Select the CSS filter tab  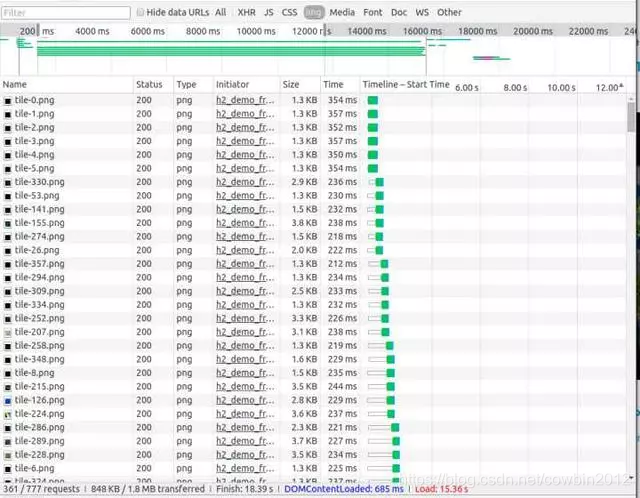pyautogui.click(x=289, y=12)
